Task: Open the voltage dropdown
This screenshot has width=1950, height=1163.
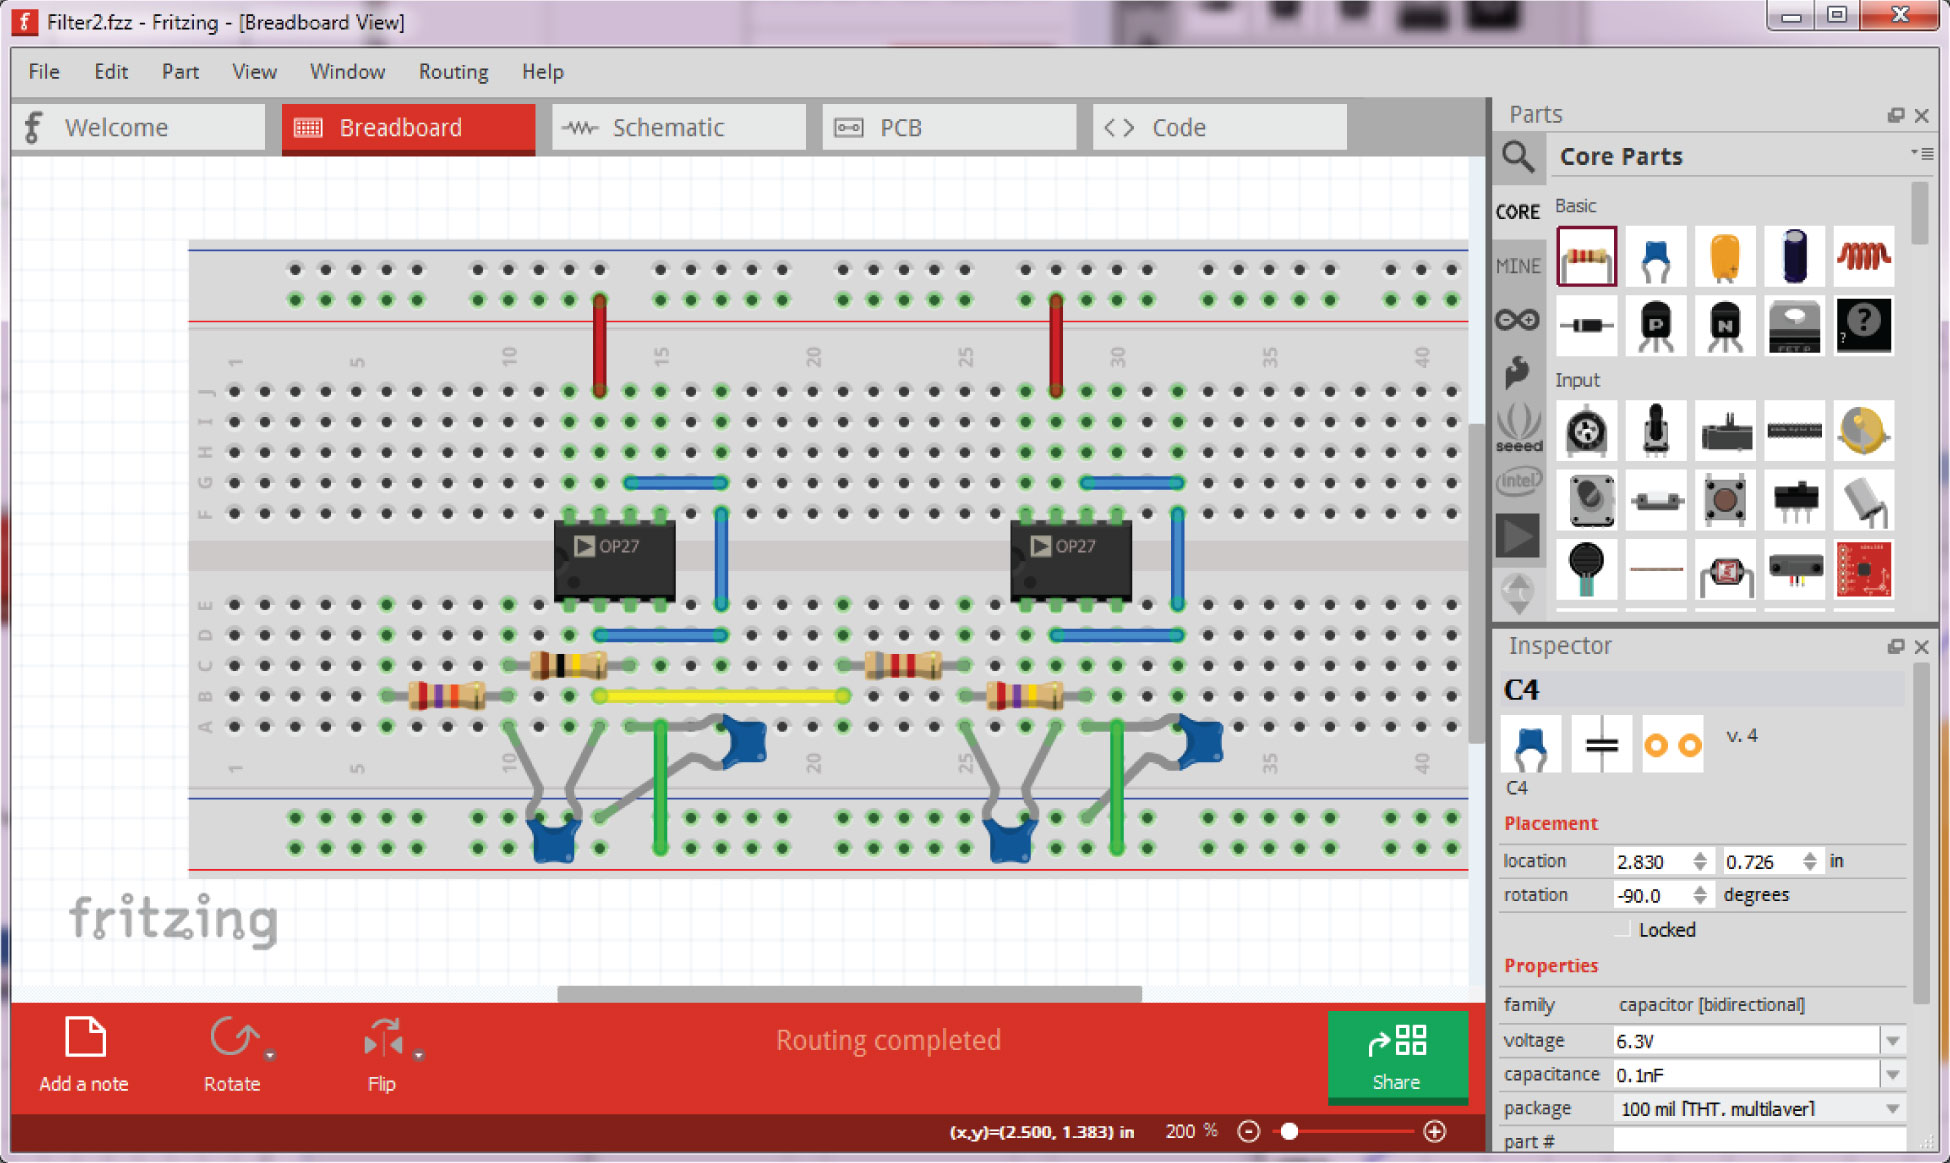Action: (x=1893, y=1041)
